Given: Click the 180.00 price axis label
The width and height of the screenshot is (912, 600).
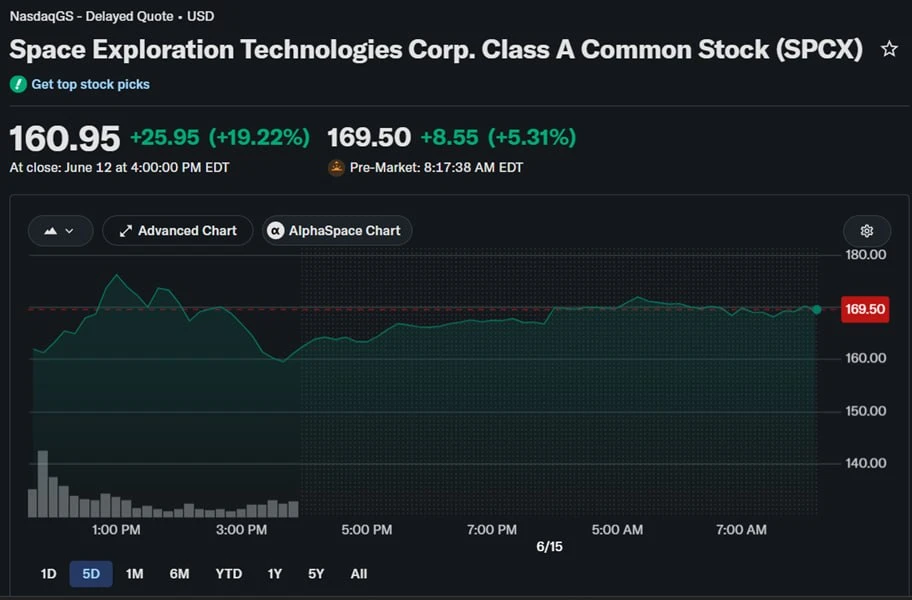Looking at the screenshot, I should (x=865, y=255).
